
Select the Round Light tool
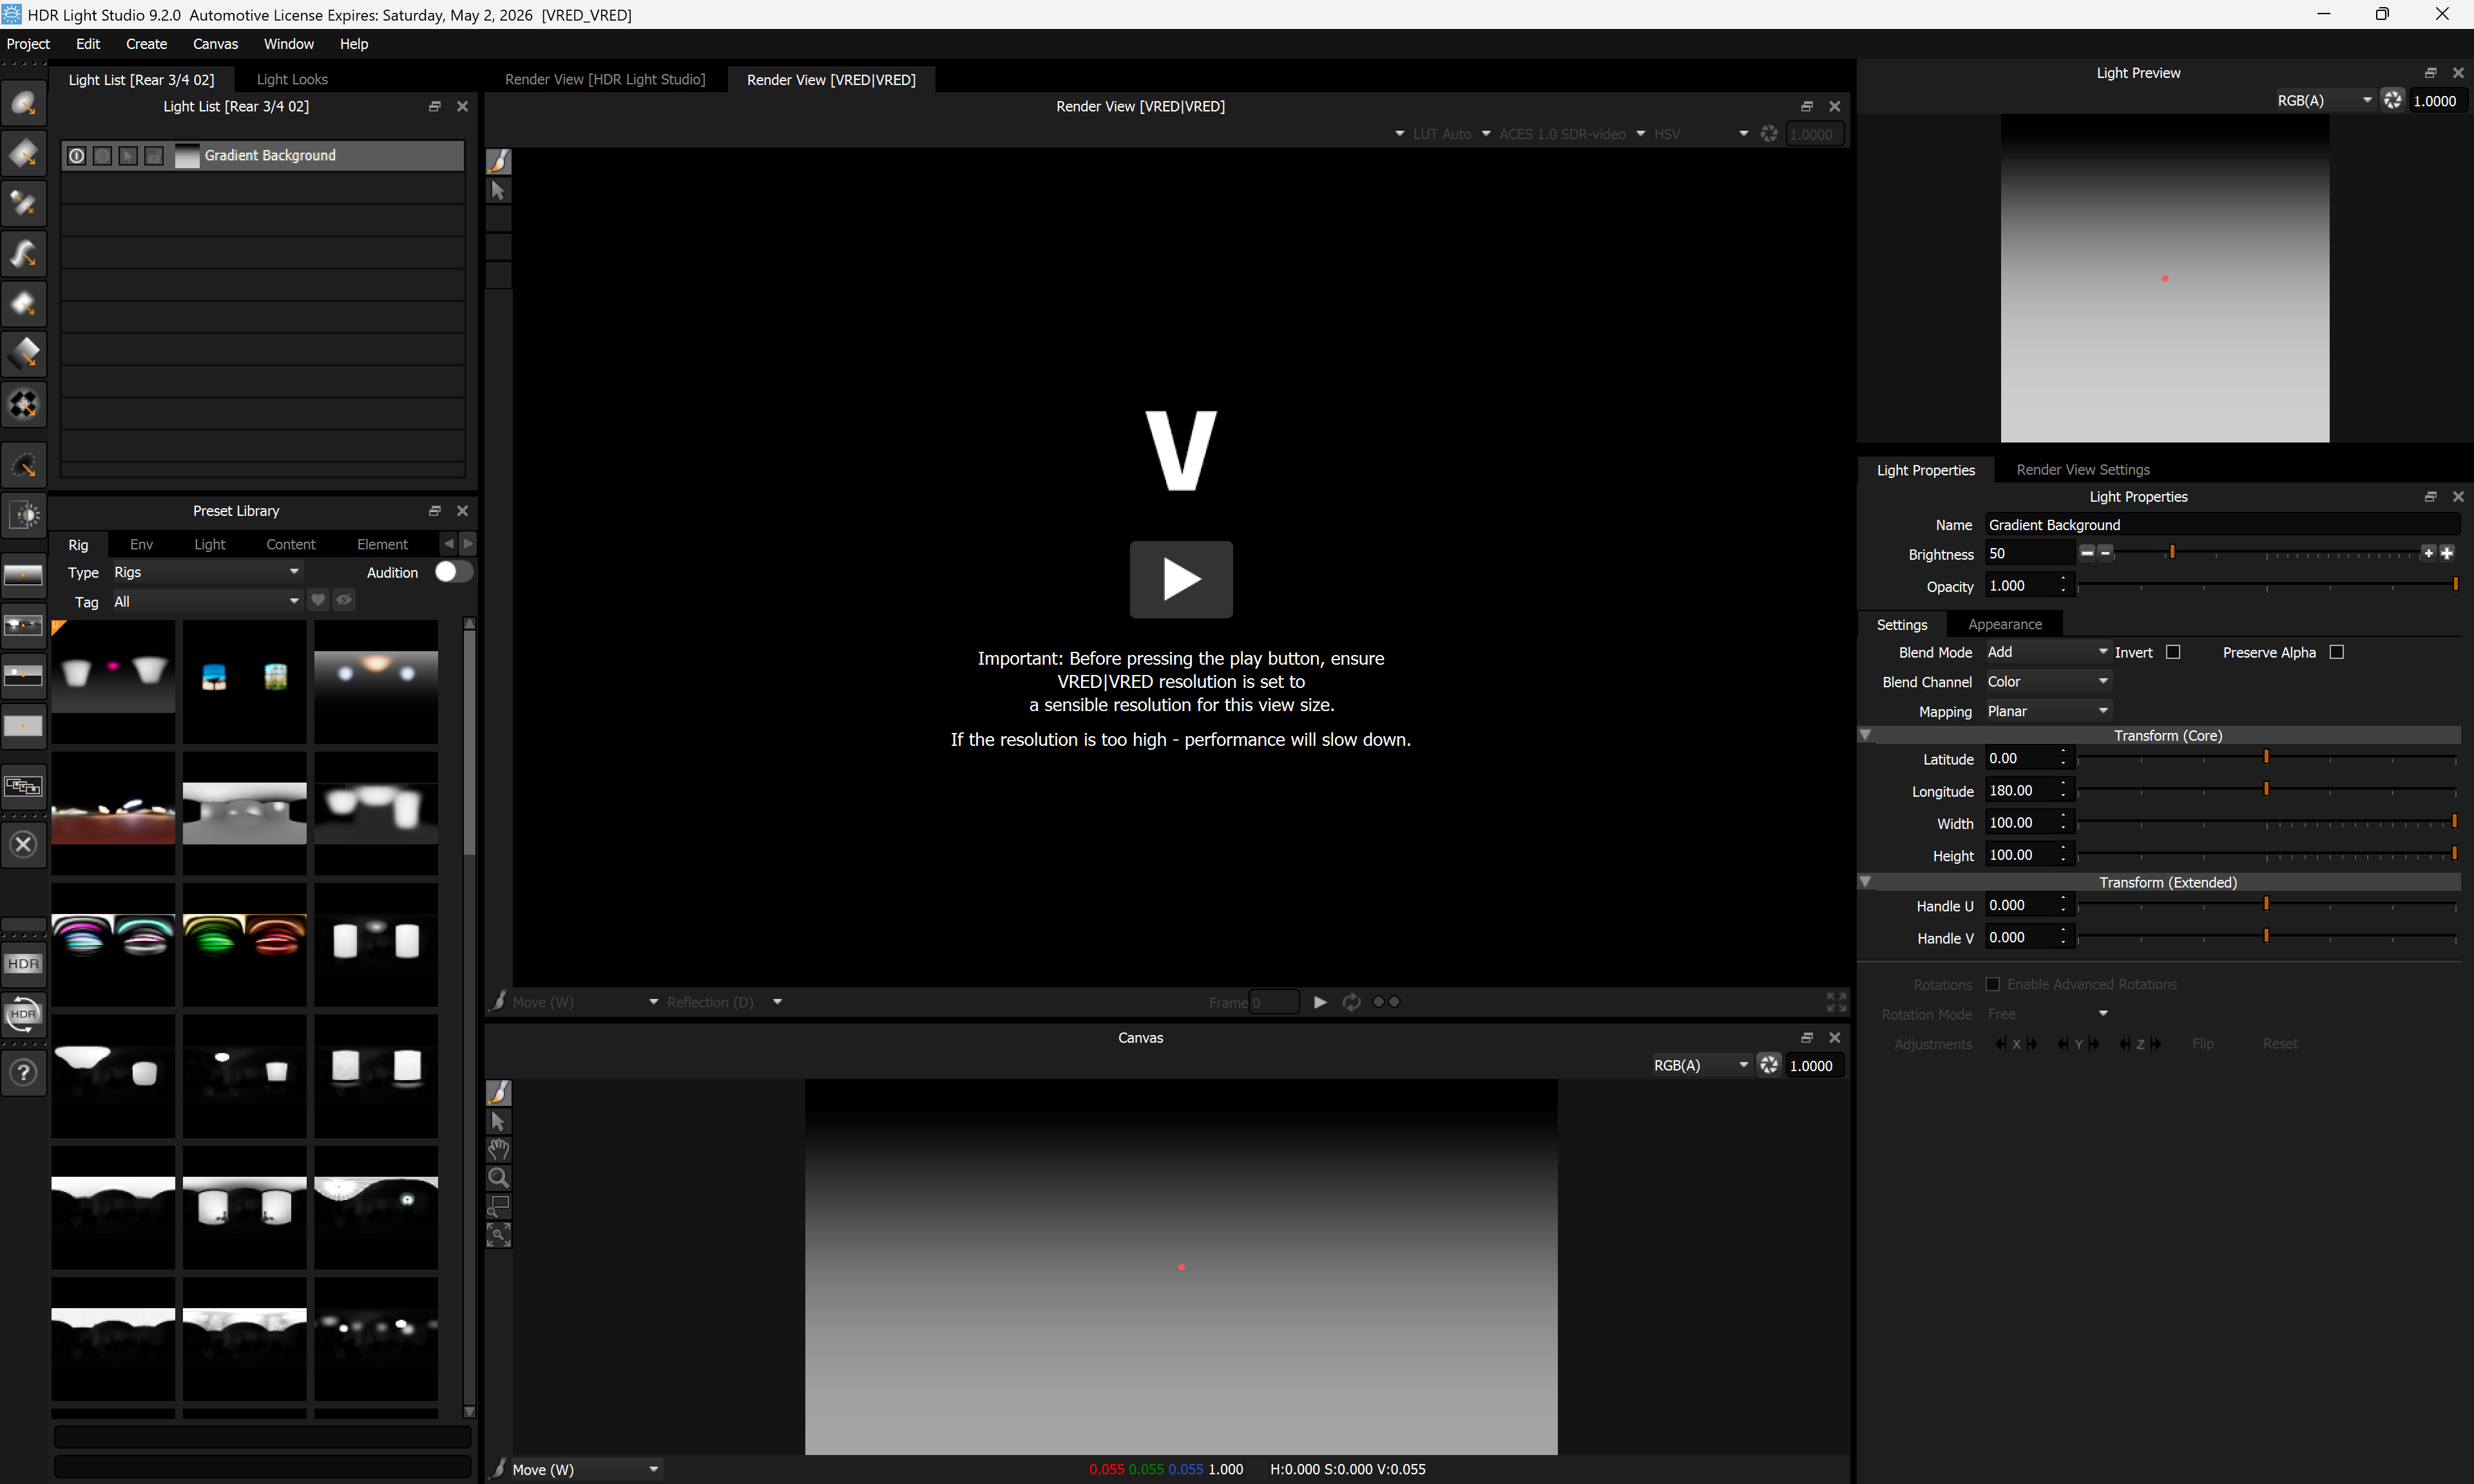(24, 103)
